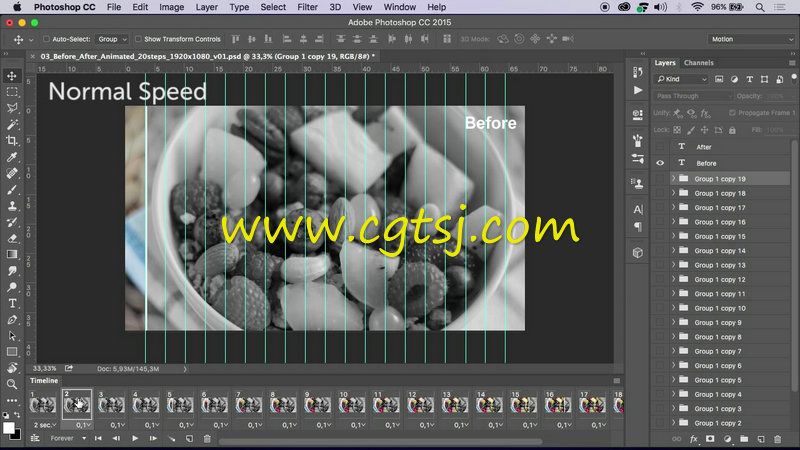Go to previous frame in Timeline
The height and width of the screenshot is (450, 800).
[116, 438]
